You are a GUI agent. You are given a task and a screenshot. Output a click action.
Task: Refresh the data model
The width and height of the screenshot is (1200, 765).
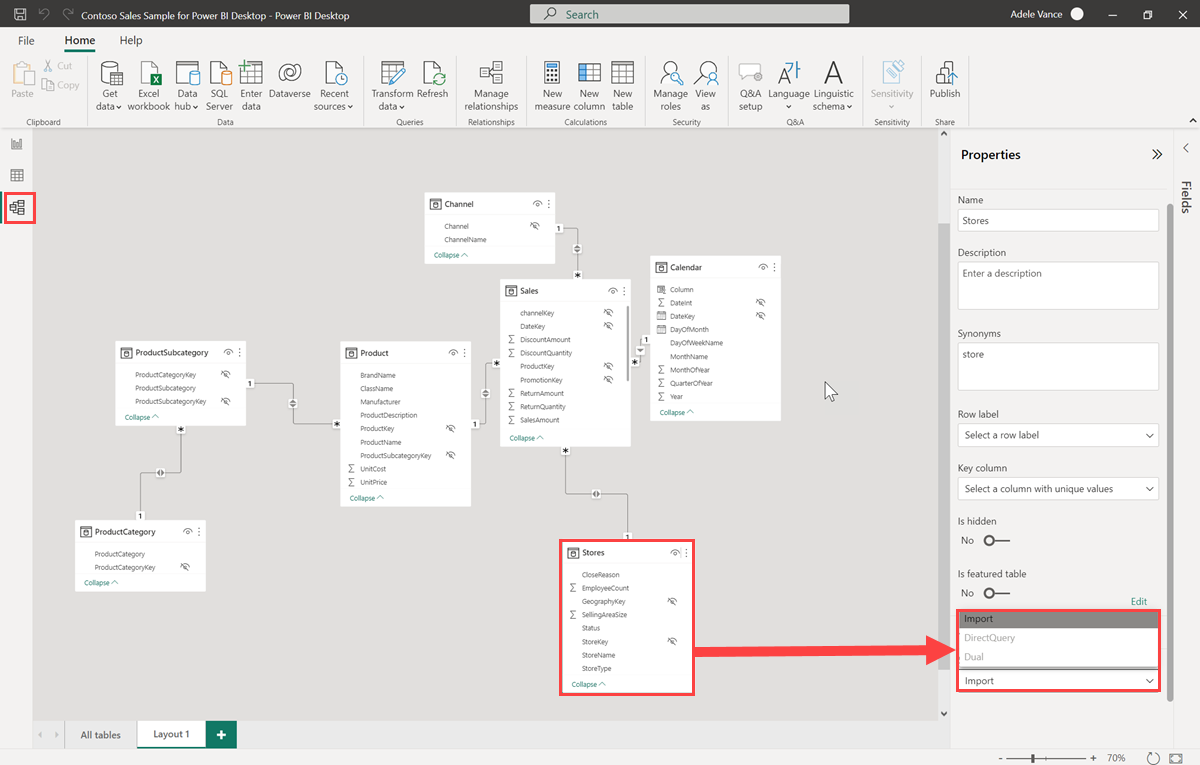(x=433, y=80)
